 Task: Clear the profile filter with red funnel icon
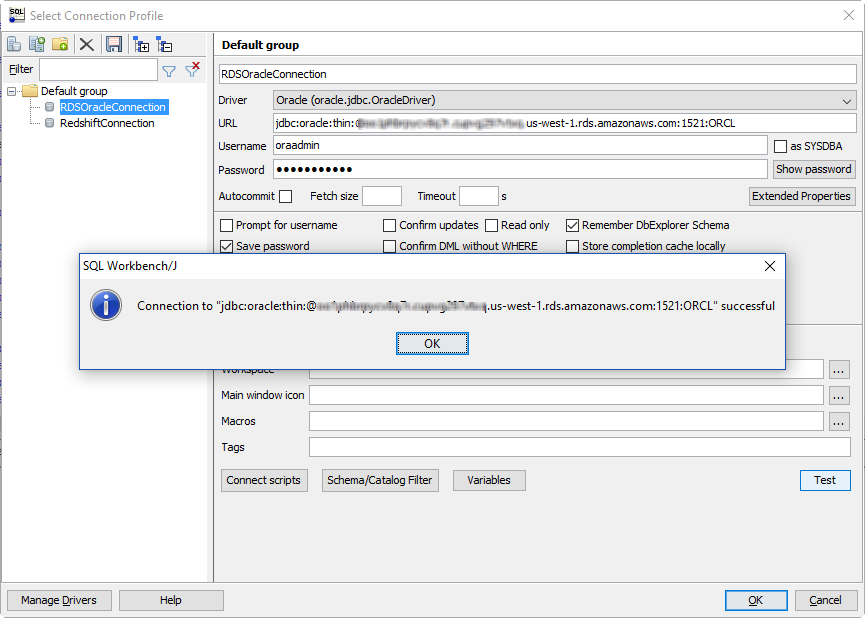190,69
